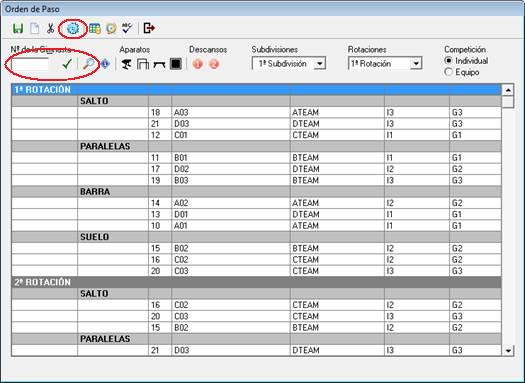Search gymnast with magnifying glass icon
This screenshot has width=525, height=383.
[x=88, y=64]
